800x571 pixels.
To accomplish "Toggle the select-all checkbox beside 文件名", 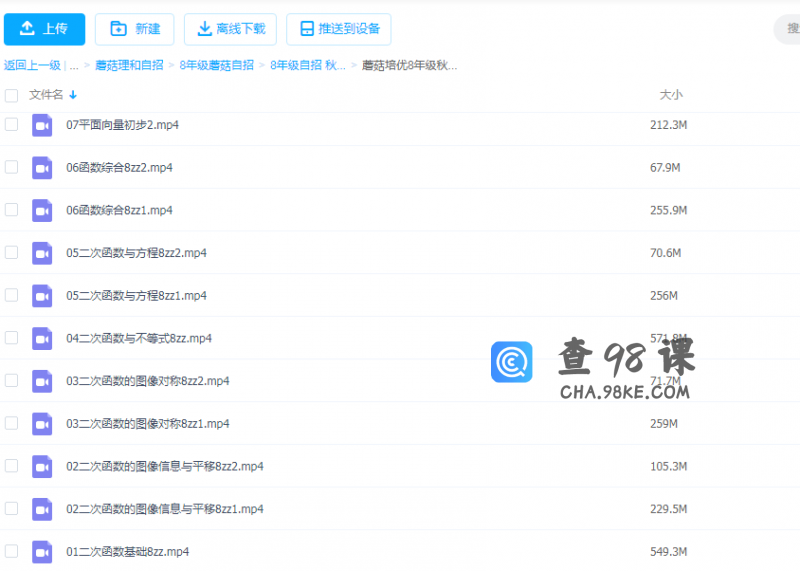I will tap(11, 95).
